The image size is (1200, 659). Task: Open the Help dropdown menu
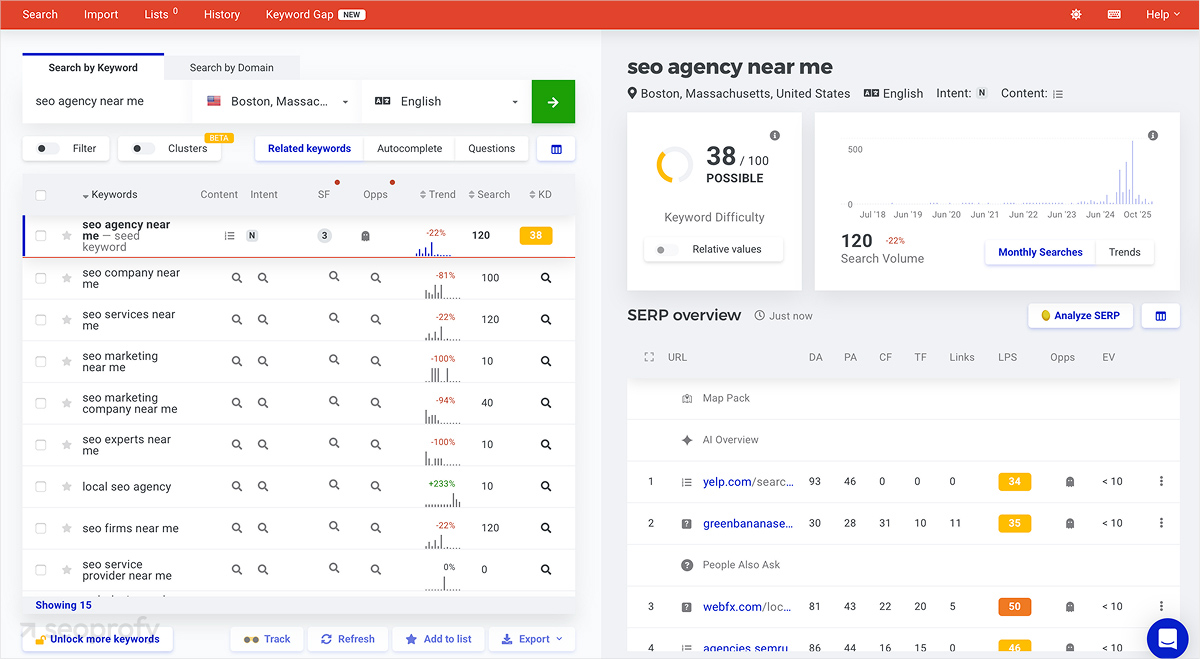(1162, 14)
